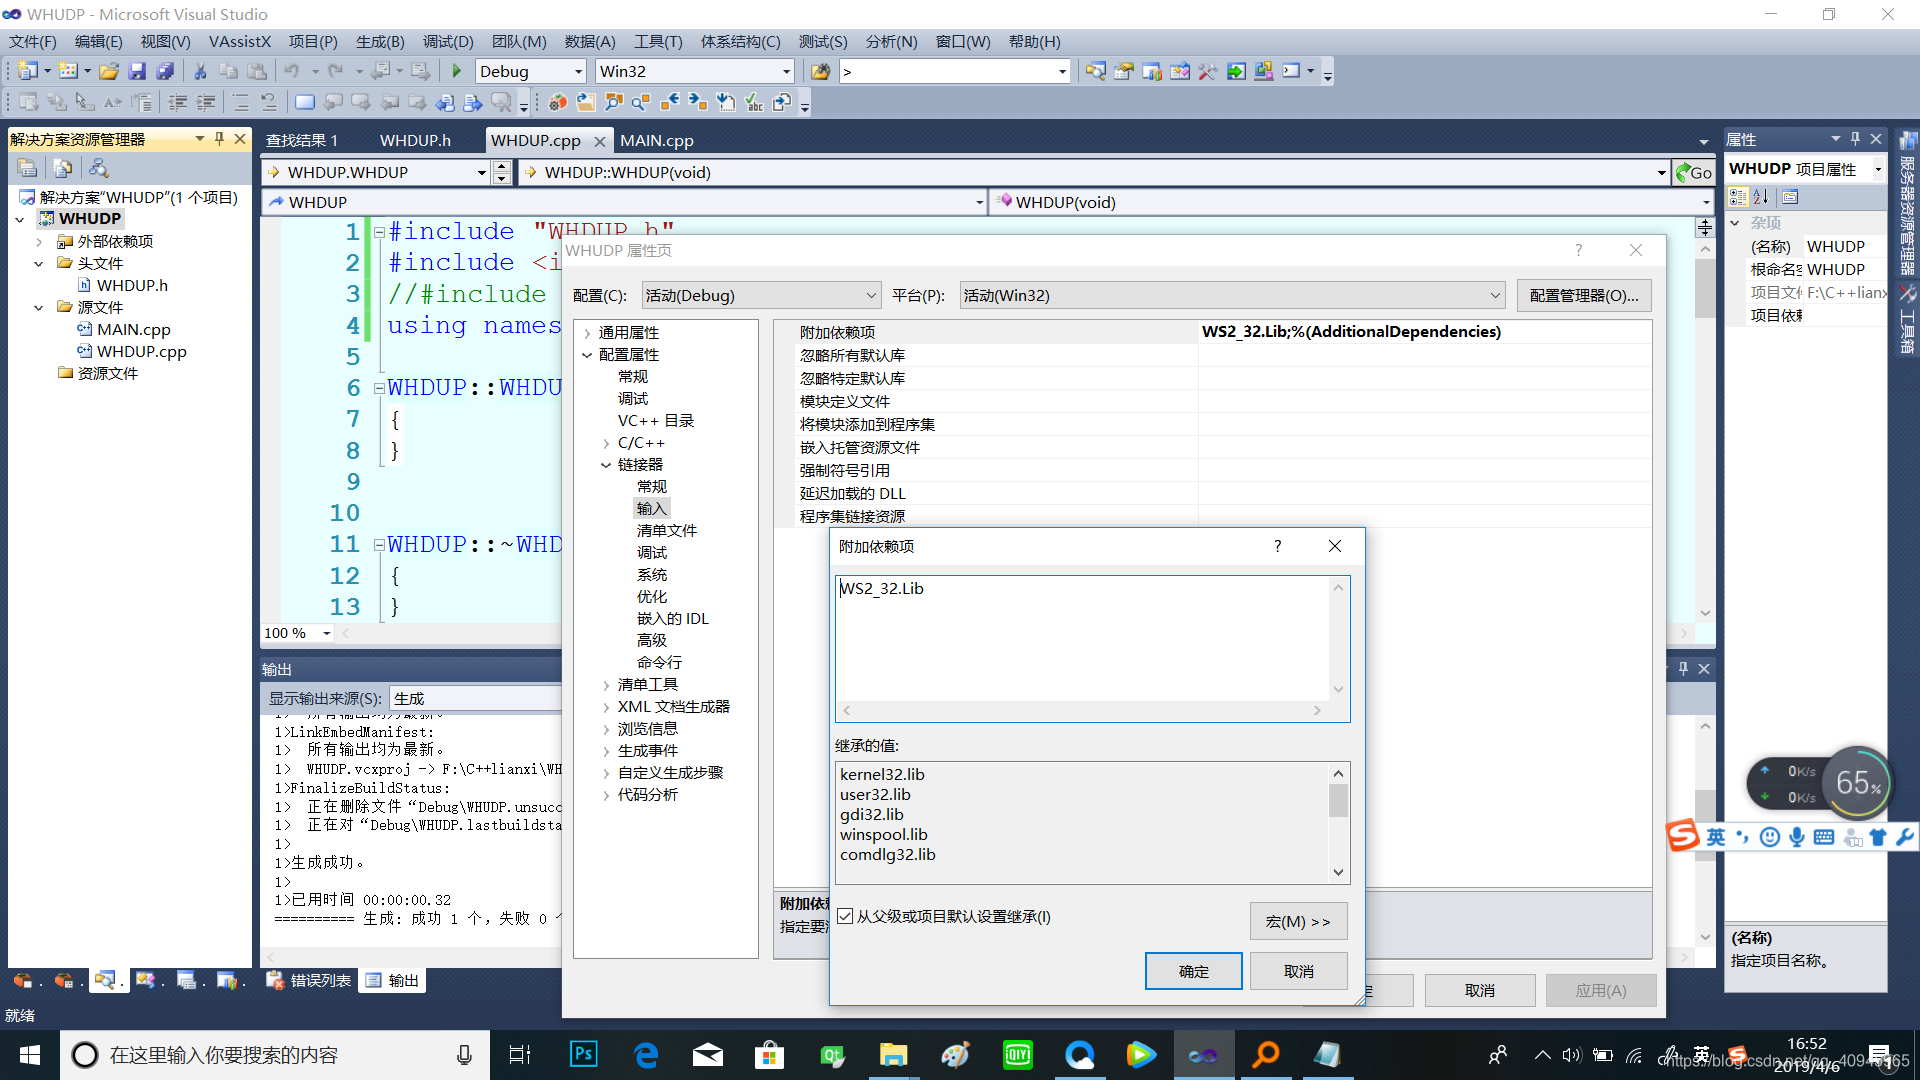Image resolution: width=1920 pixels, height=1080 pixels.
Task: Click the Windows Start button
Action: 30,1054
